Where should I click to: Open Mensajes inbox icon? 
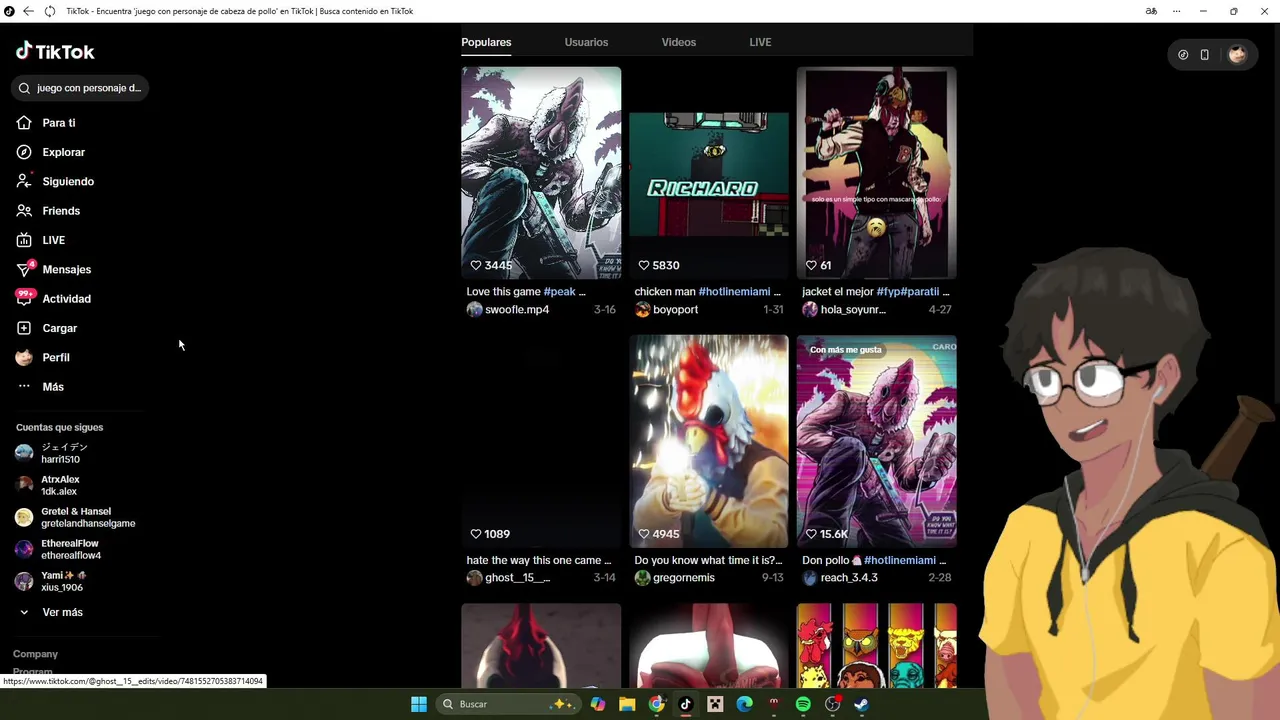point(24,269)
